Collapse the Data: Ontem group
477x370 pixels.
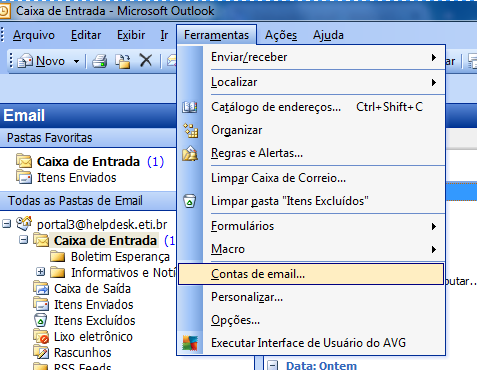point(273,366)
